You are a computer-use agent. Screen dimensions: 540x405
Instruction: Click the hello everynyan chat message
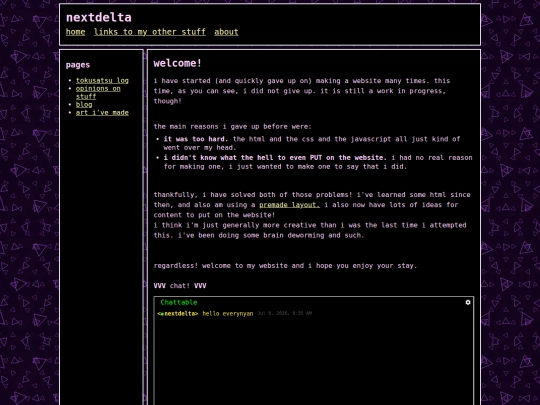click(228, 314)
